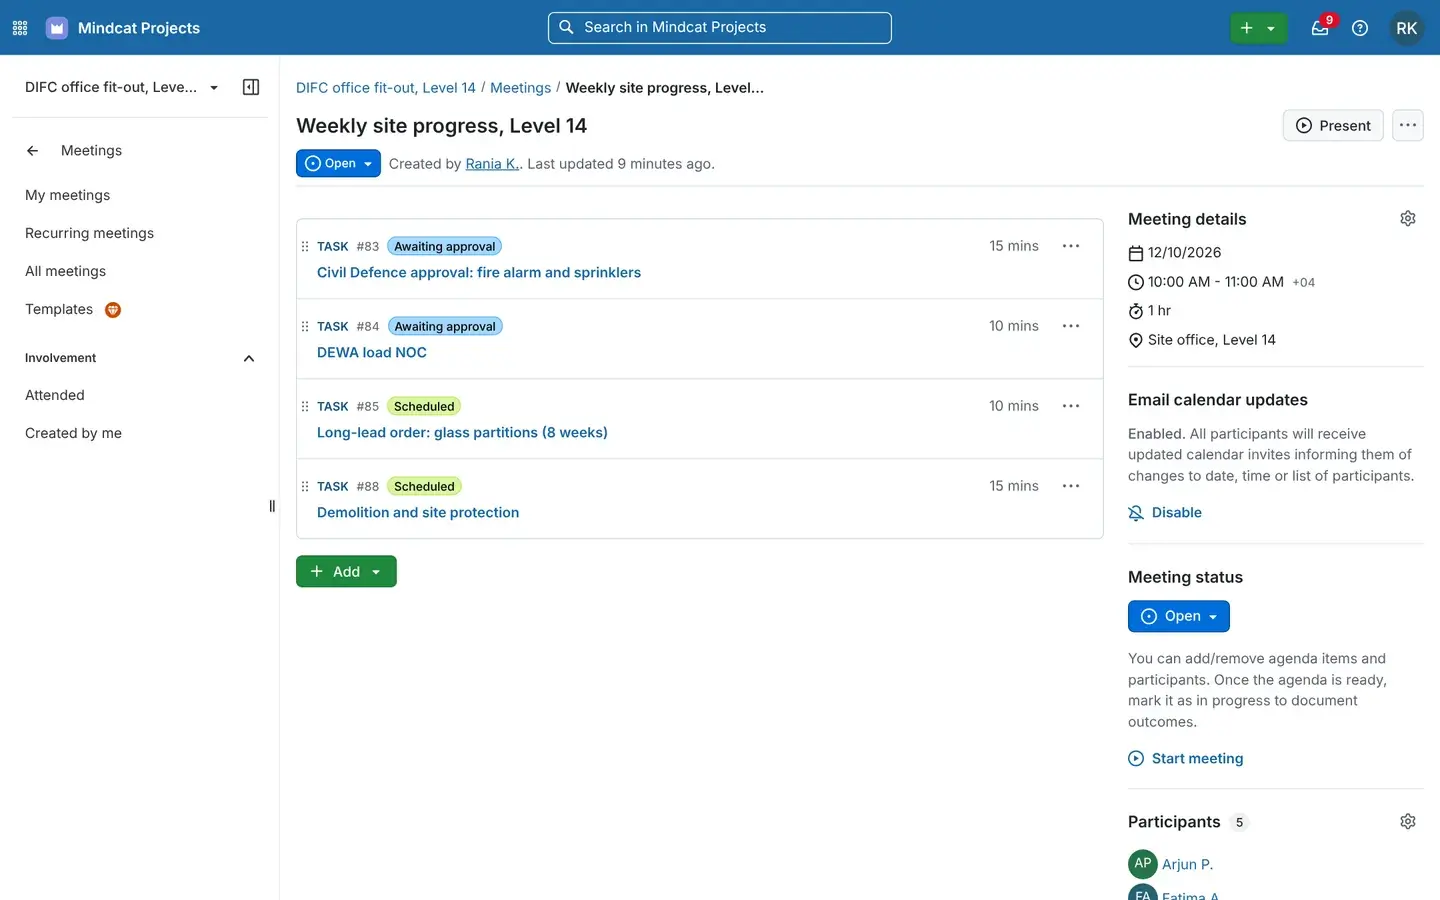Change Meeting status Open dropdown
The height and width of the screenshot is (900, 1440).
(1179, 616)
